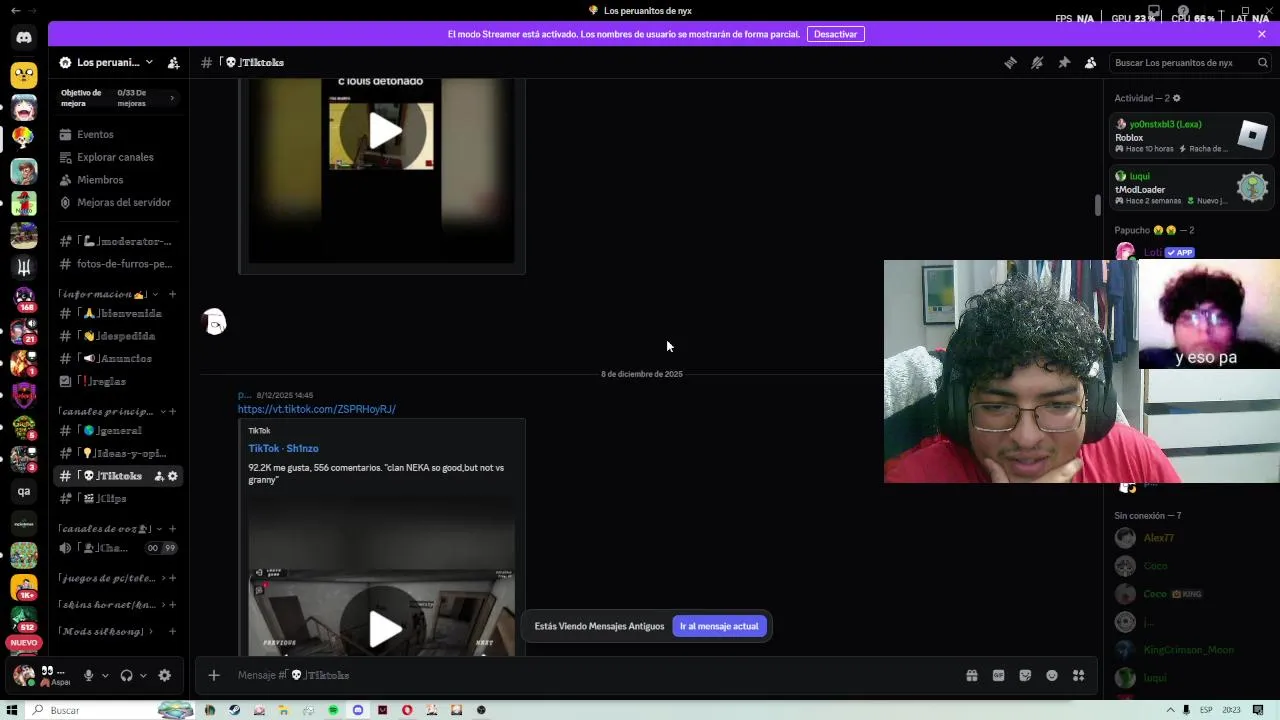Add channel to informacion category
This screenshot has width=1280, height=720.
click(172, 294)
